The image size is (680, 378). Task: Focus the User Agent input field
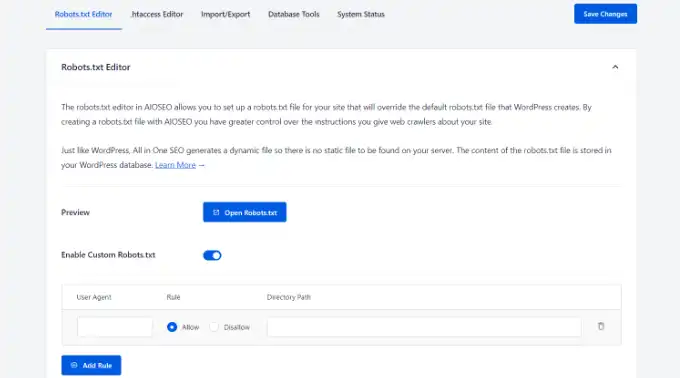[x=115, y=327]
